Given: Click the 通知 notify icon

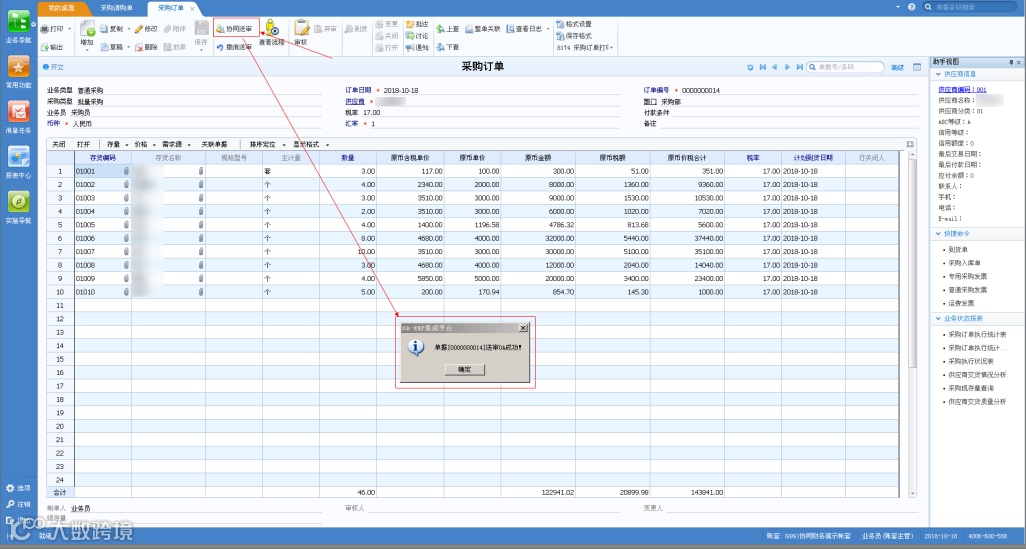Looking at the screenshot, I should click(410, 48).
